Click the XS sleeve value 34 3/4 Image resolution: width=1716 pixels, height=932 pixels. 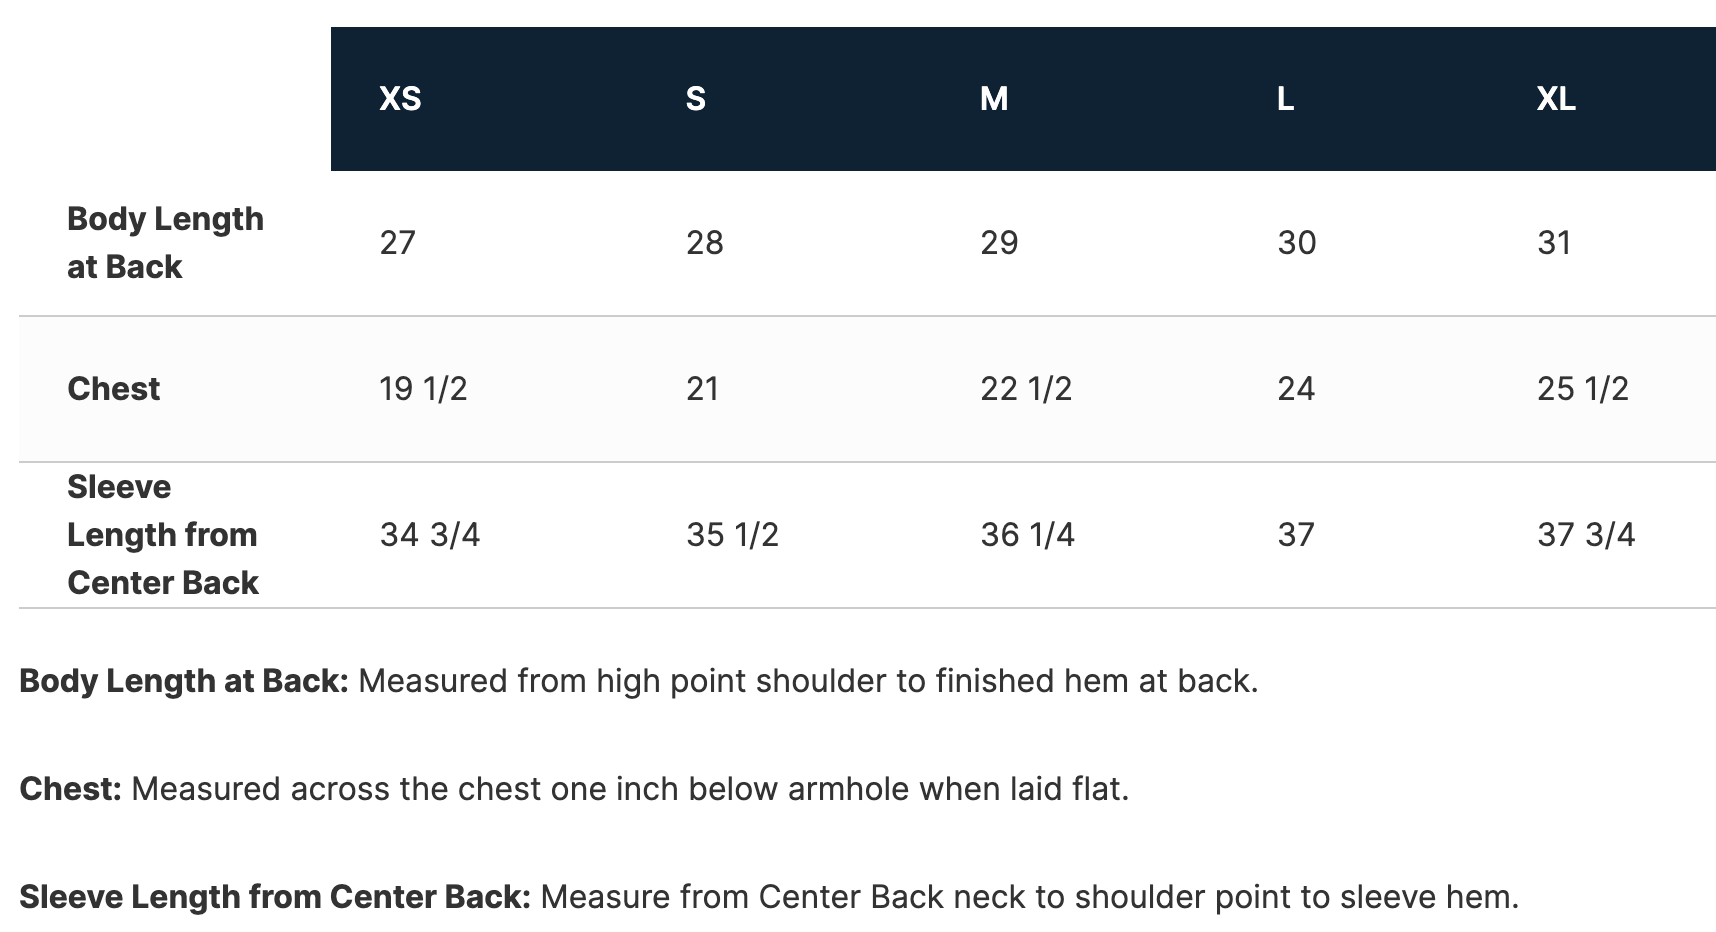click(x=429, y=534)
